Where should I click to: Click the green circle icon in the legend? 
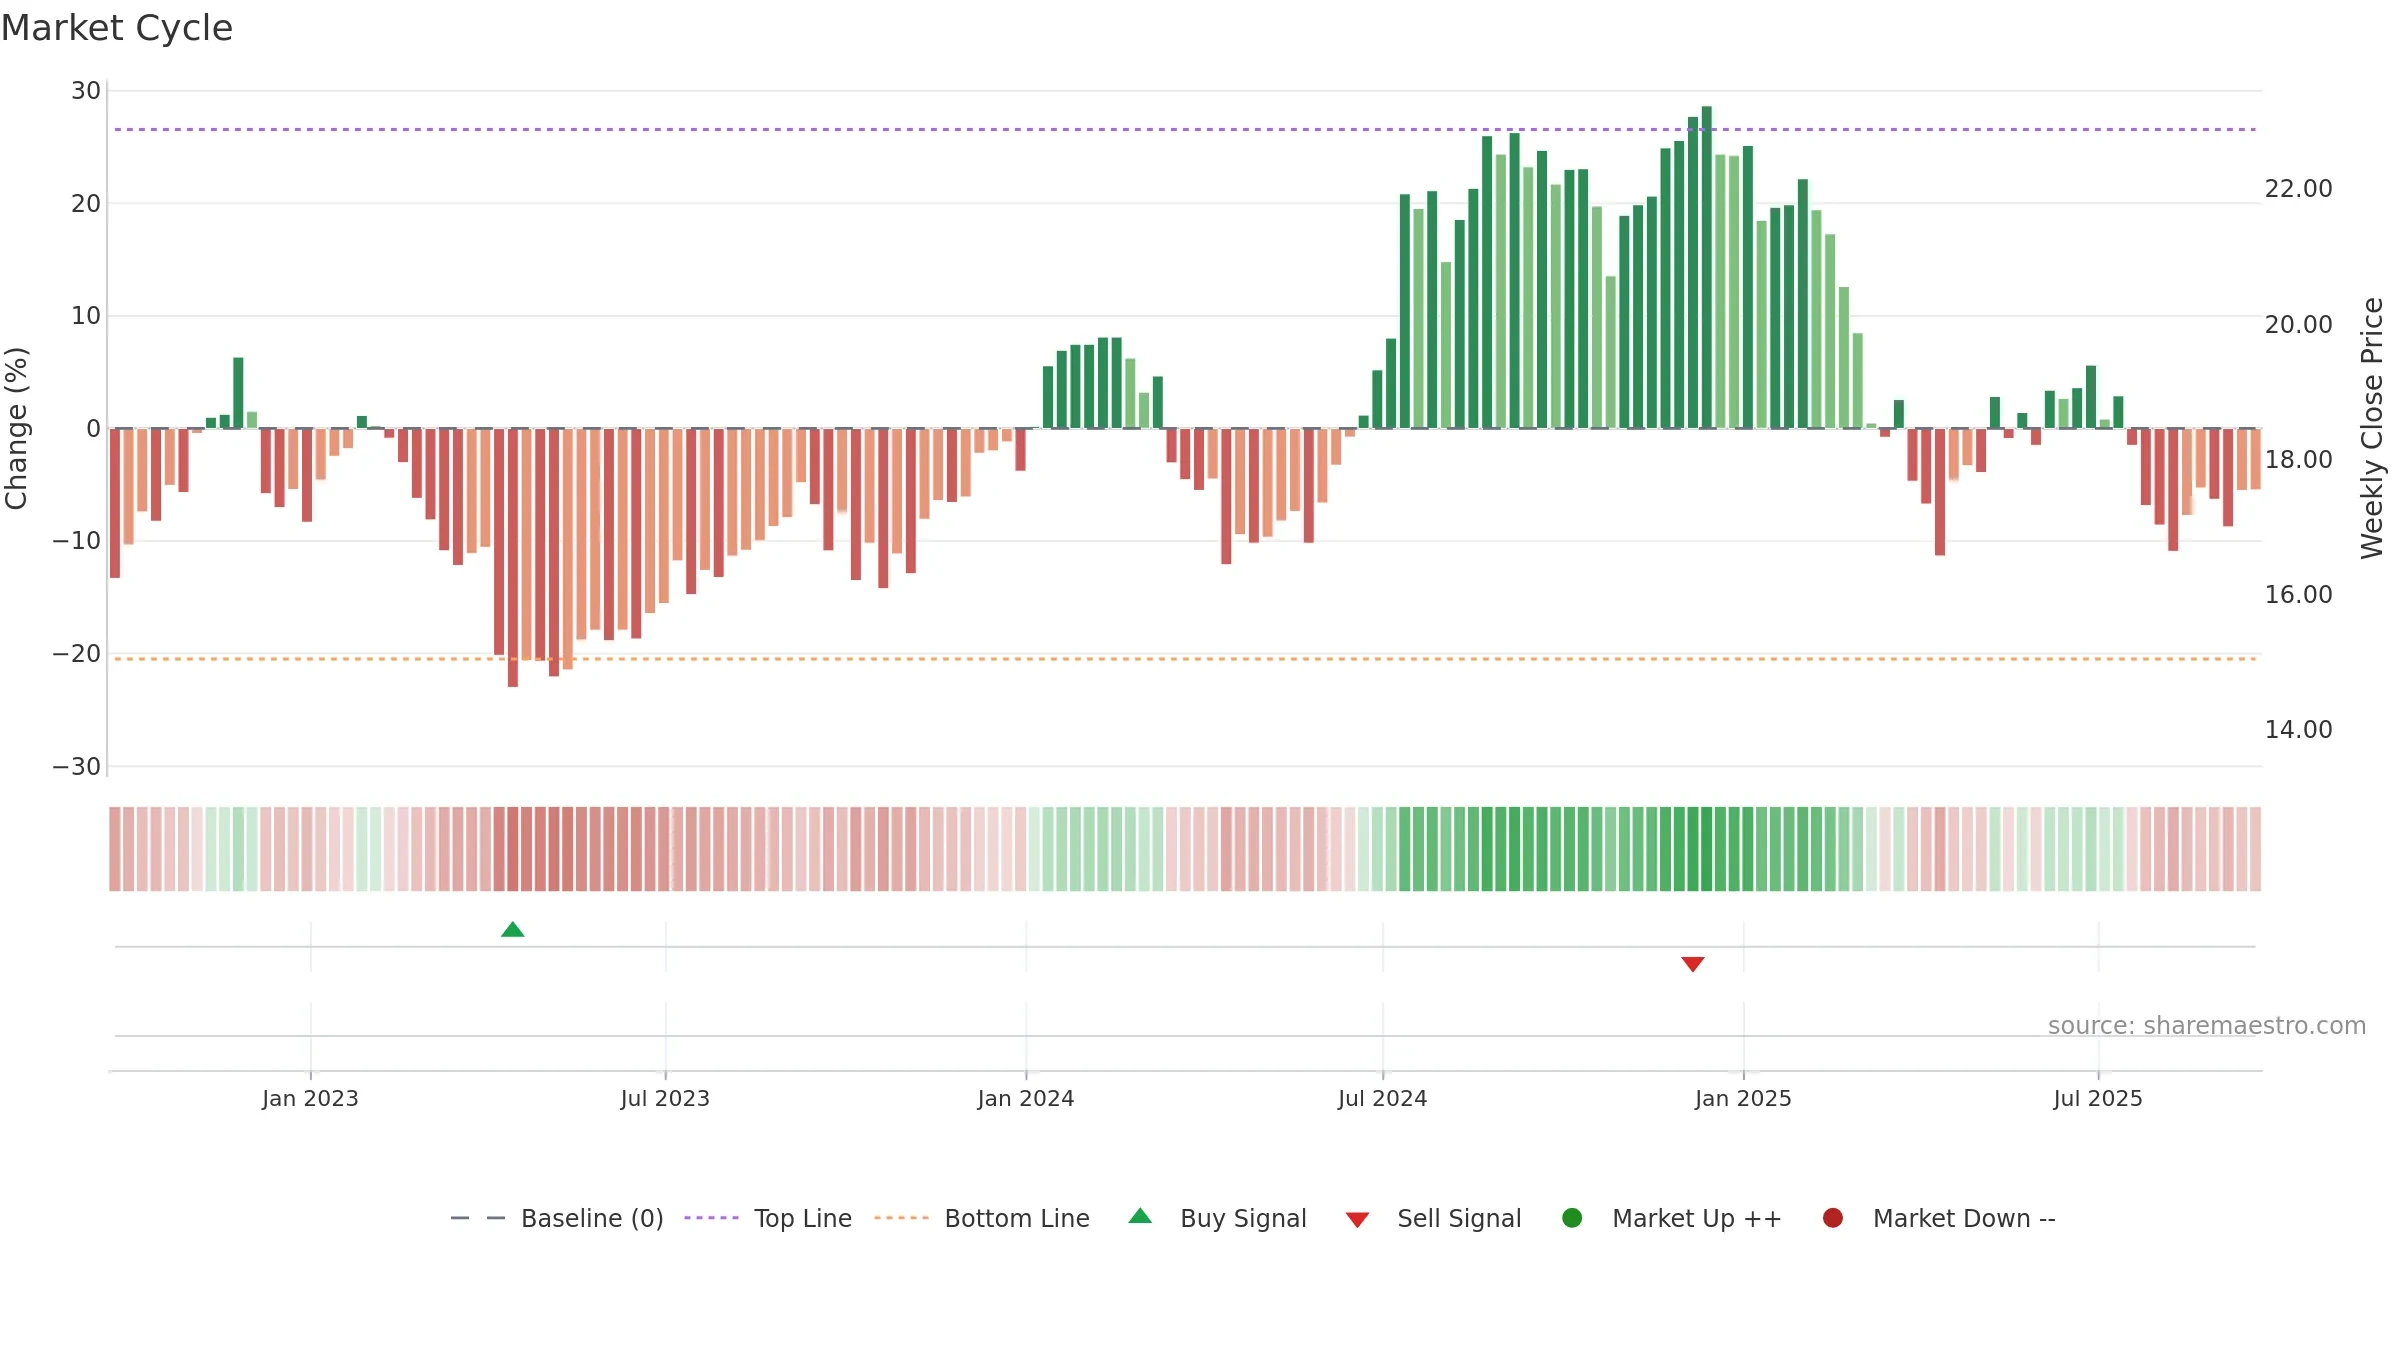point(1572,1218)
